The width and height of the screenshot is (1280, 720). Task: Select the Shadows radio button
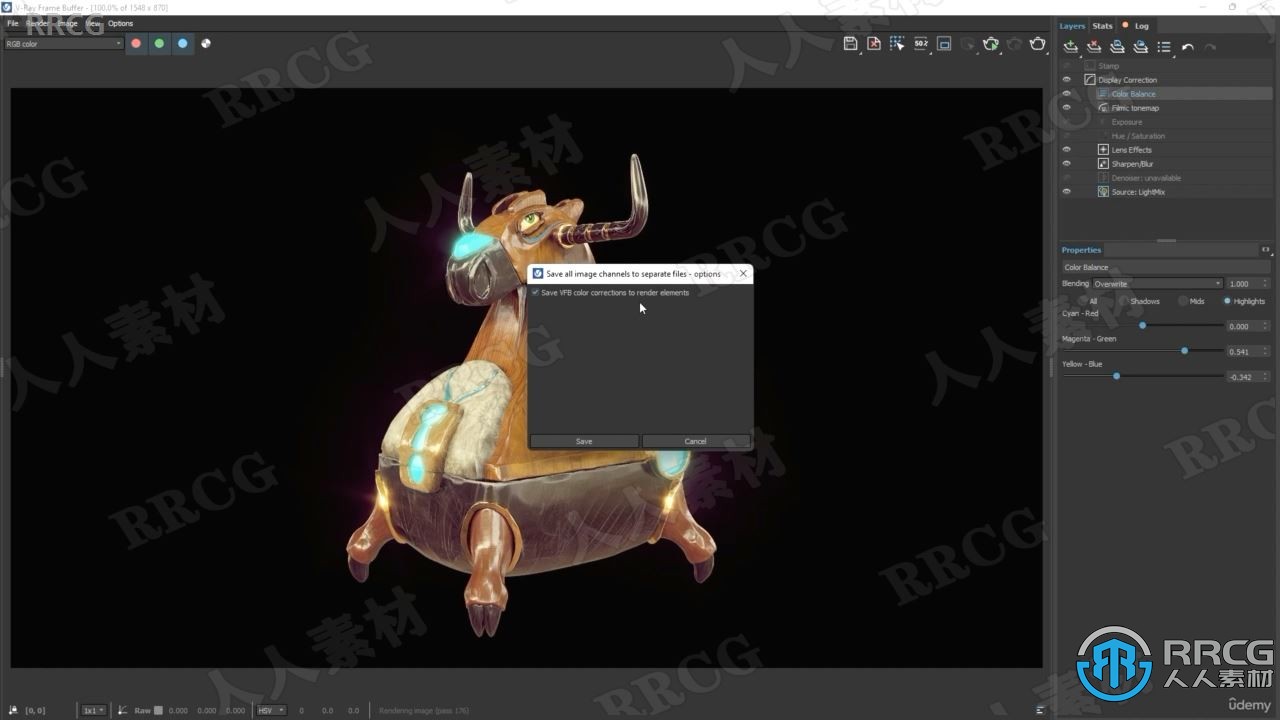click(x=1124, y=301)
